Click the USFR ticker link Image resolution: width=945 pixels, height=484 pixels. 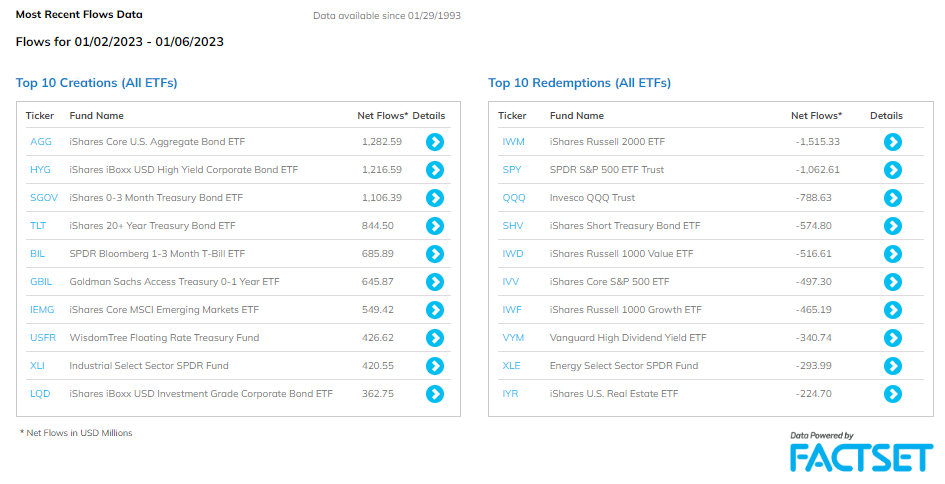[43, 338]
